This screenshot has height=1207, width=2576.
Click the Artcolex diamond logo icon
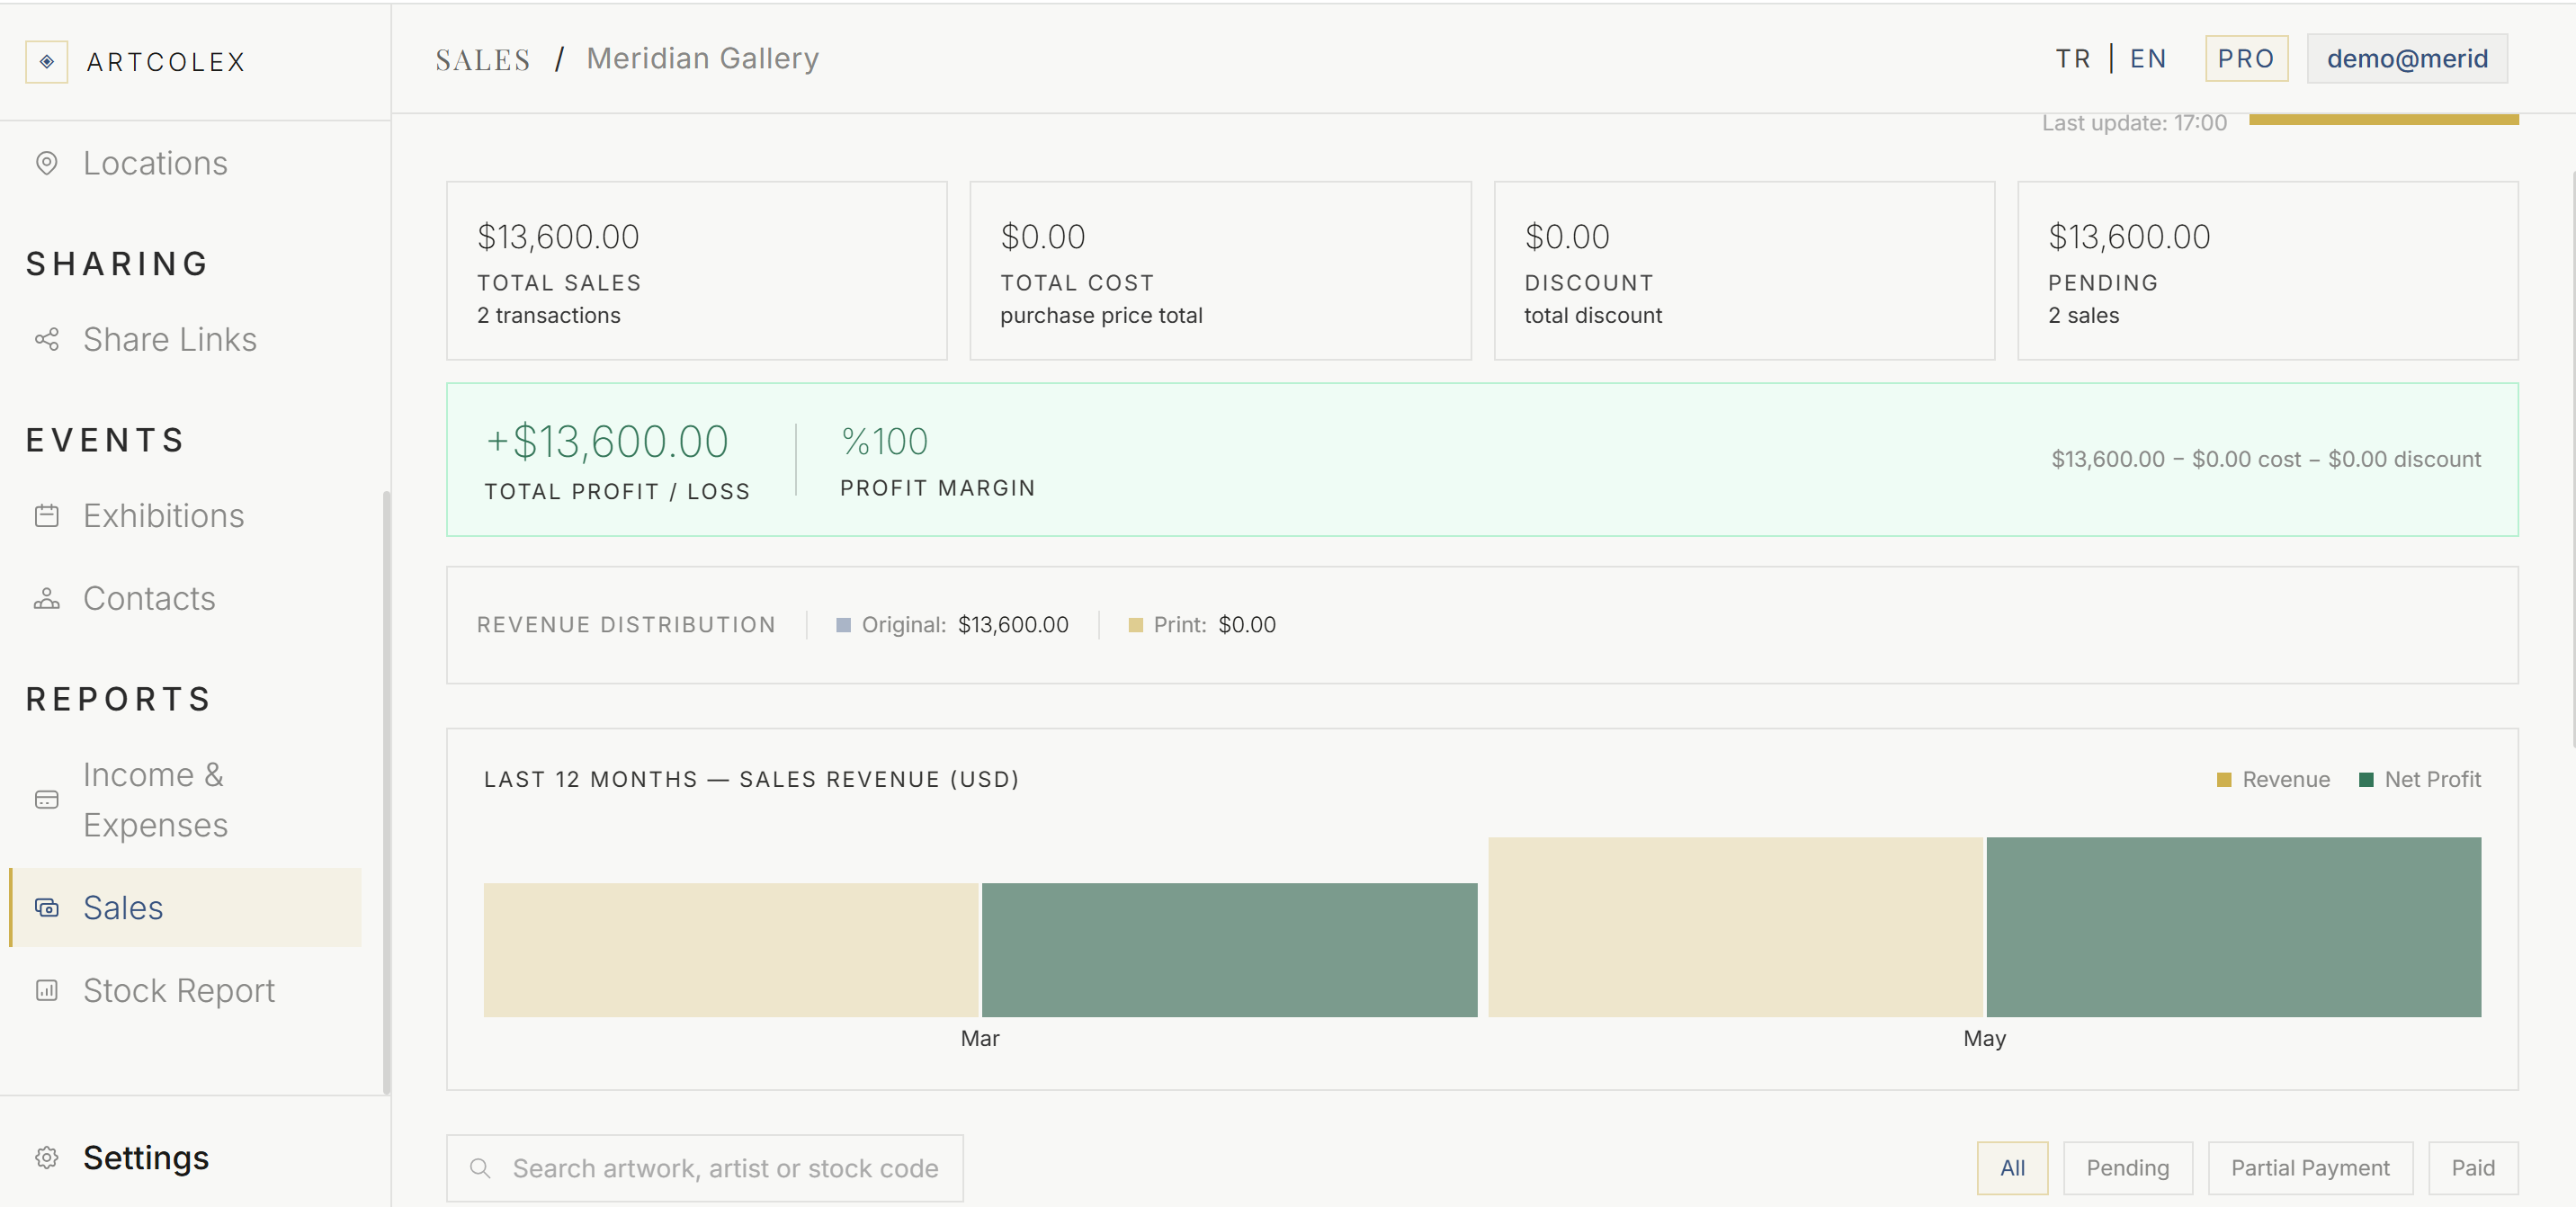click(x=46, y=62)
